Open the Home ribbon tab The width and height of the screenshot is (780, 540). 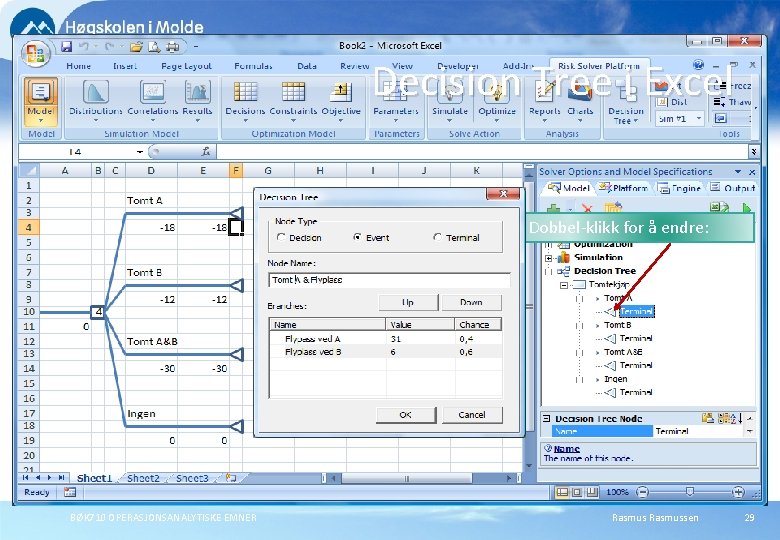(x=79, y=66)
